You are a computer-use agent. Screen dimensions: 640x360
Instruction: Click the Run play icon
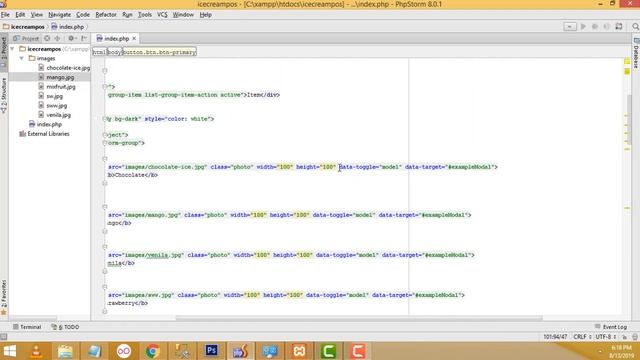(583, 27)
